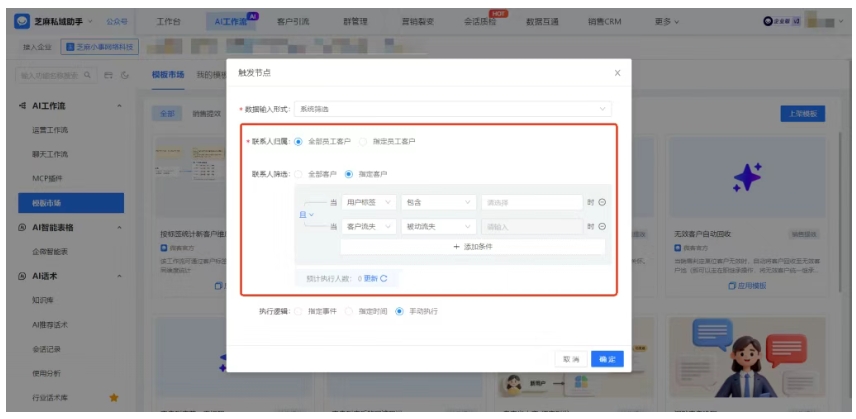Open 知识库 in the sidebar

click(x=43, y=300)
